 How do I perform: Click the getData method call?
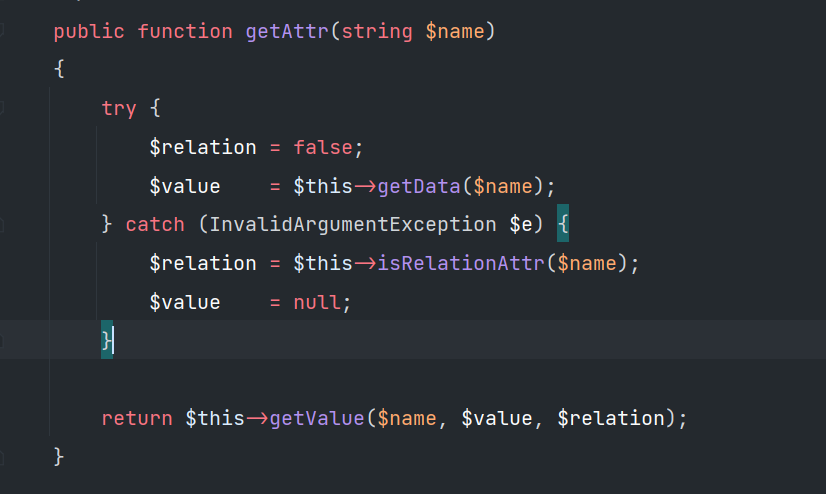(x=419, y=186)
